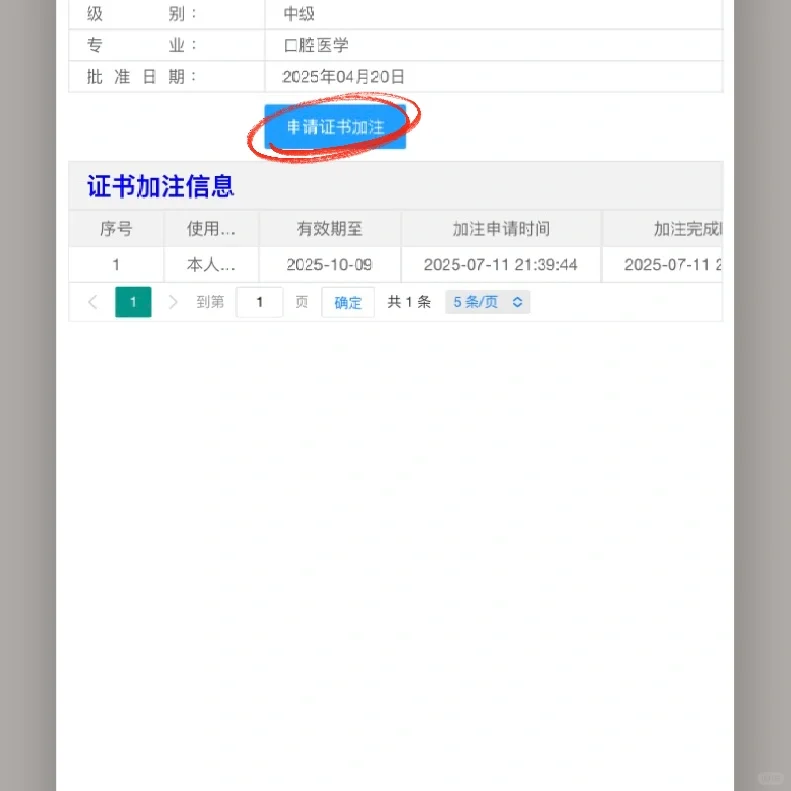Click the 加注申请时间 column header
This screenshot has width=791, height=791.
click(501, 229)
